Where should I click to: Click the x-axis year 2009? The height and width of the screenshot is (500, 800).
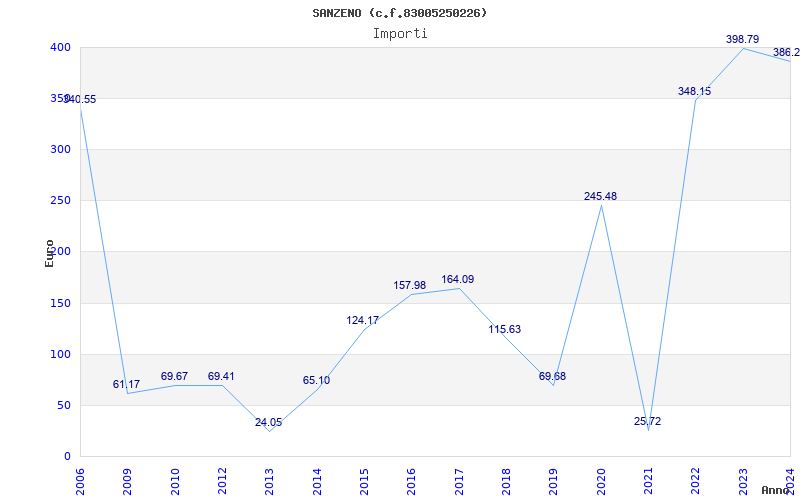(x=128, y=482)
